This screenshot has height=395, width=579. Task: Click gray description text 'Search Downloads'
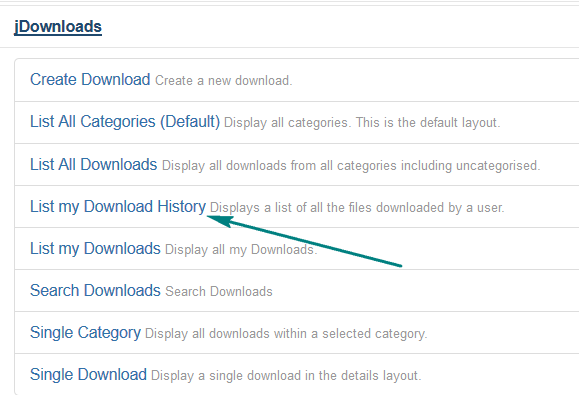pyautogui.click(x=219, y=292)
